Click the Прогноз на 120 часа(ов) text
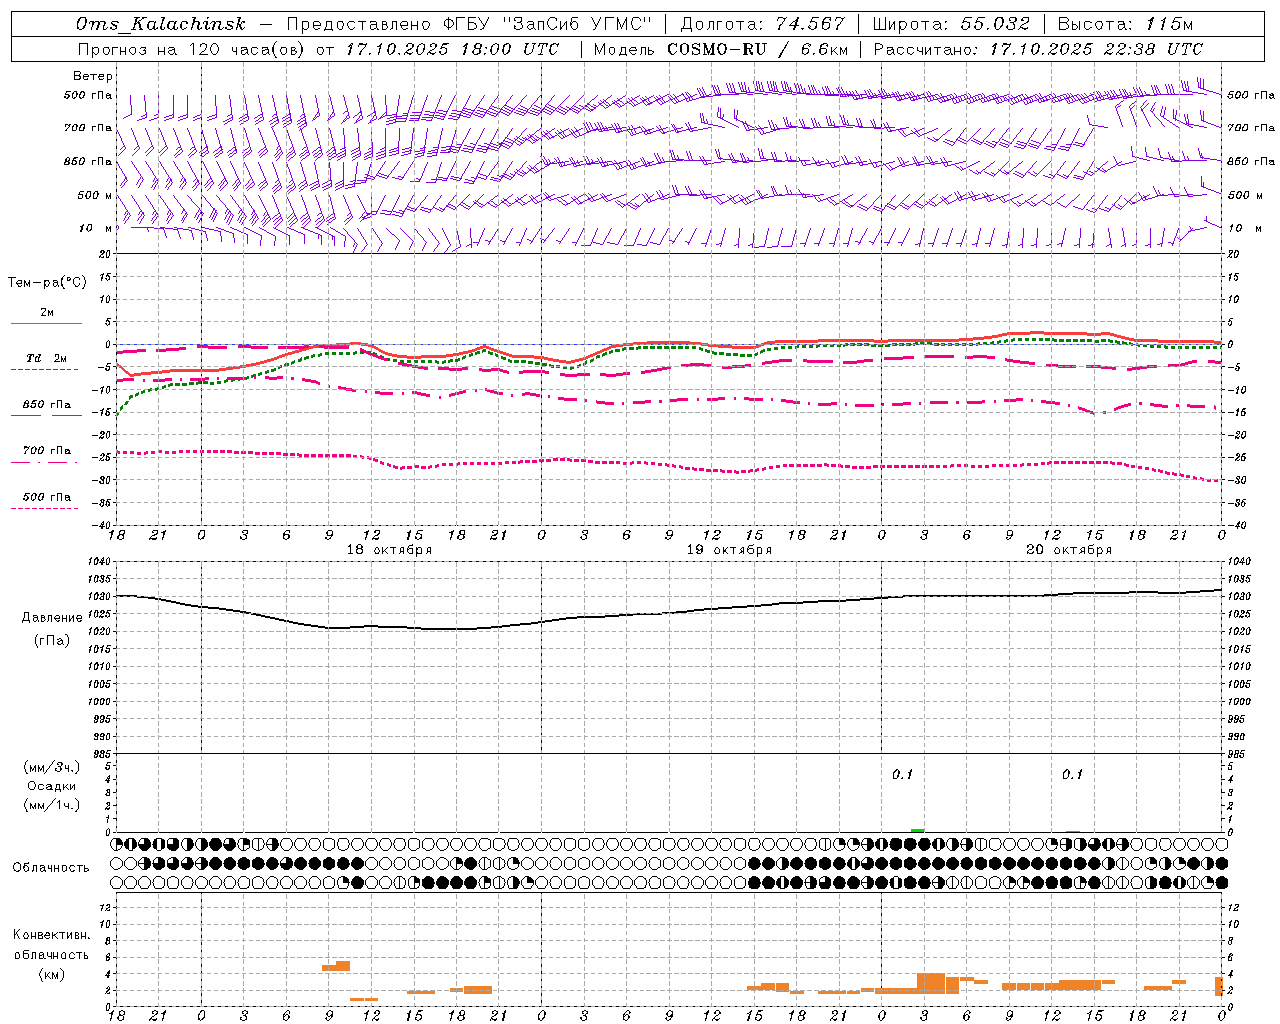The height and width of the screenshot is (1024, 1280). tap(192, 49)
